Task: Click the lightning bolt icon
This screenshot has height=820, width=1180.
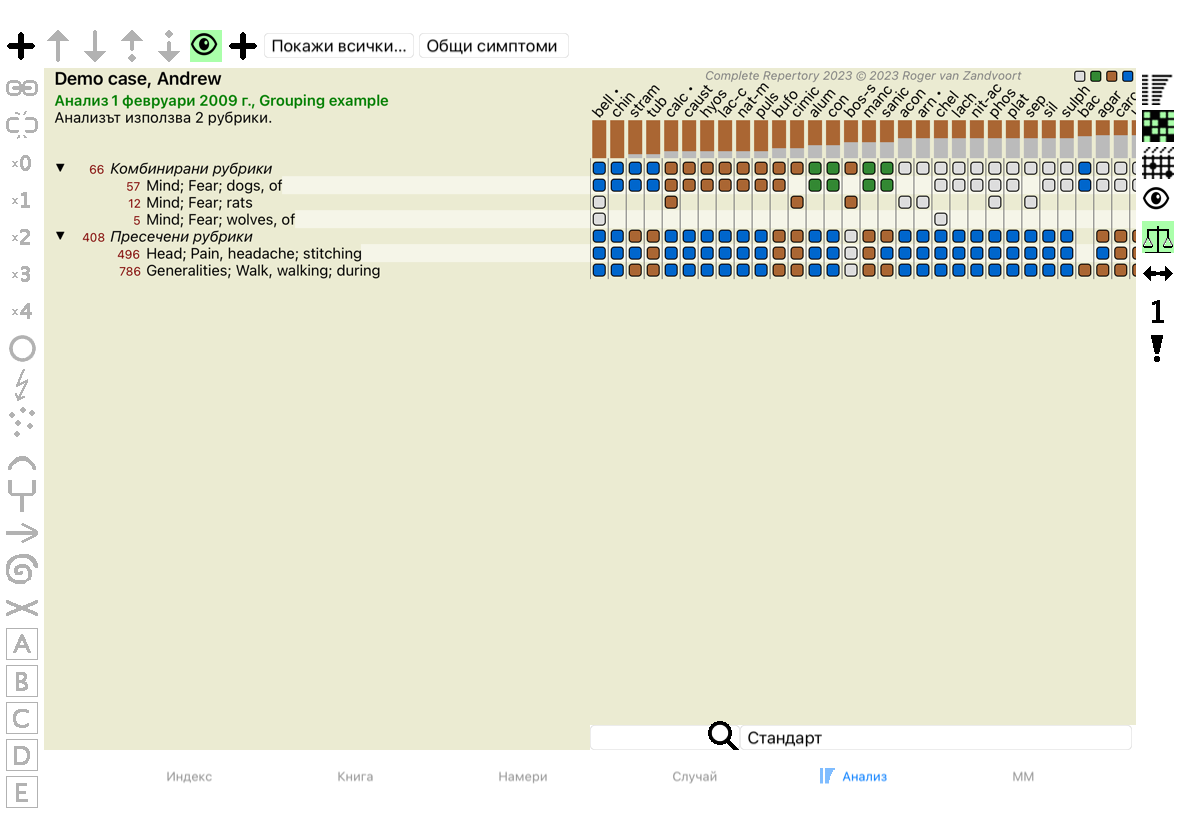Action: pyautogui.click(x=22, y=385)
